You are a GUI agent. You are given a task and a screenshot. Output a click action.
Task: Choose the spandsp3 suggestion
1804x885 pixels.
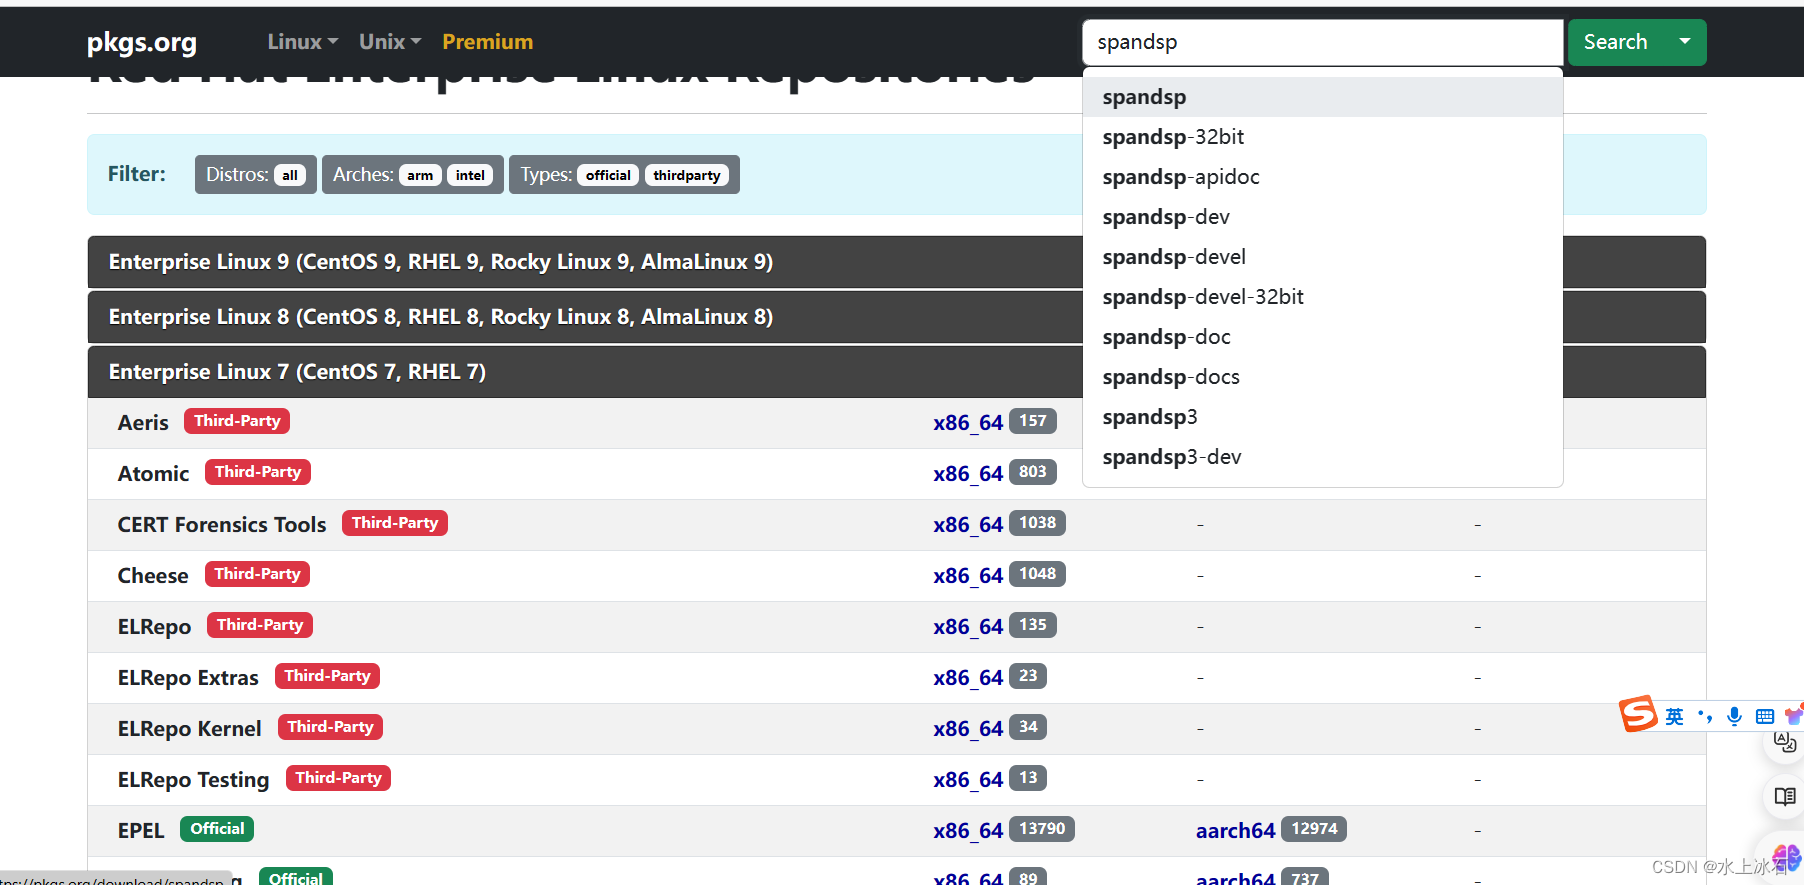click(x=1322, y=417)
